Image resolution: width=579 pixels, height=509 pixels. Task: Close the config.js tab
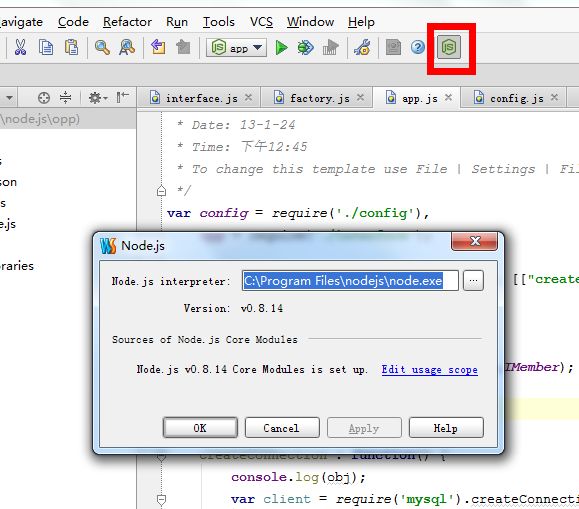point(554,98)
